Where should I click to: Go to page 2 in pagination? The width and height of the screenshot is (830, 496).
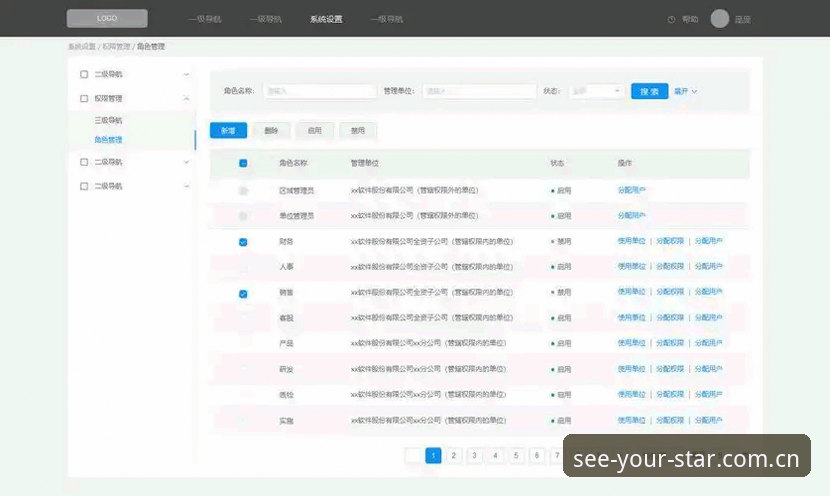click(454, 455)
